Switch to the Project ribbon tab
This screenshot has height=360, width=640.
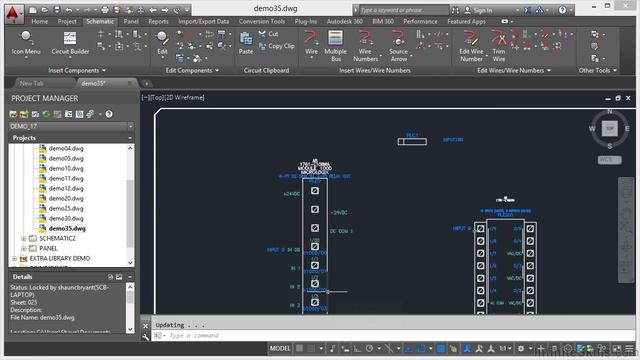[x=67, y=21]
